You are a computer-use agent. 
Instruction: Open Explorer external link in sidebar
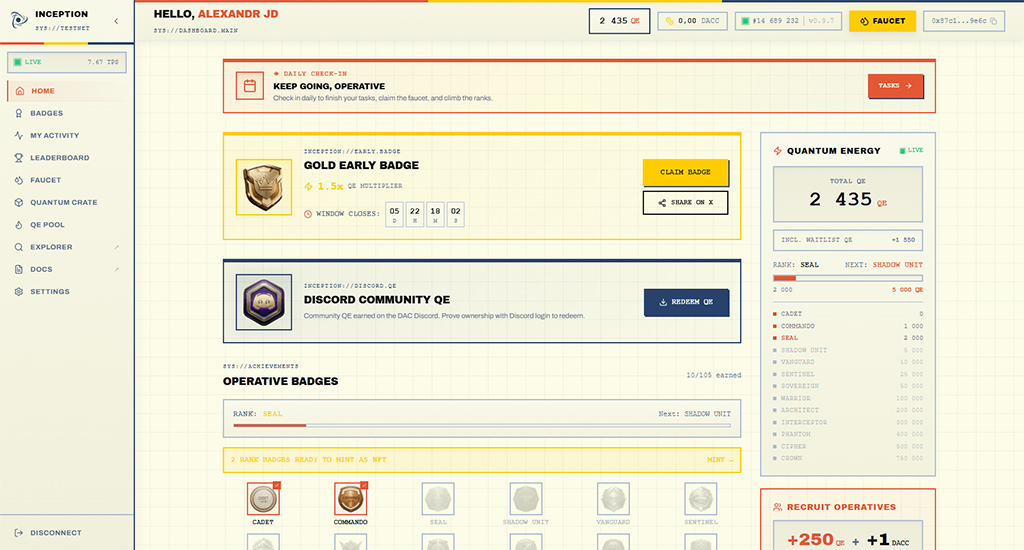(51, 247)
